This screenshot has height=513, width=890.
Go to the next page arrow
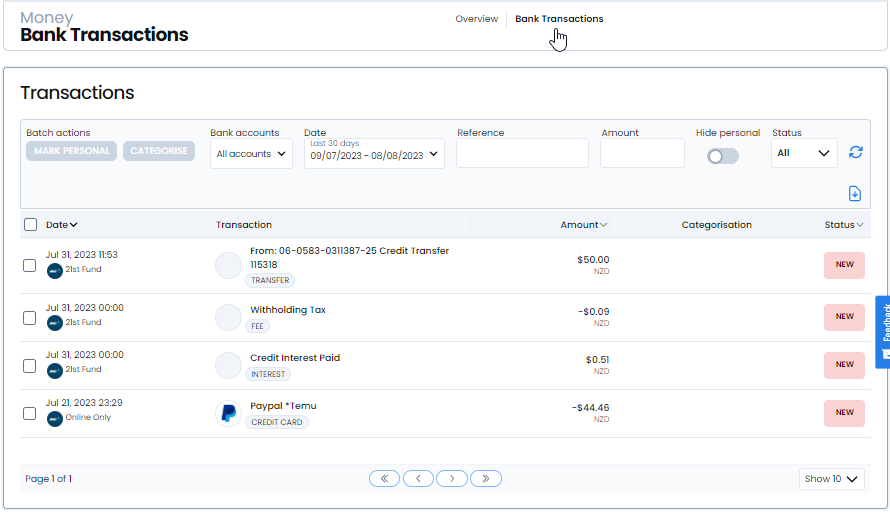point(452,478)
